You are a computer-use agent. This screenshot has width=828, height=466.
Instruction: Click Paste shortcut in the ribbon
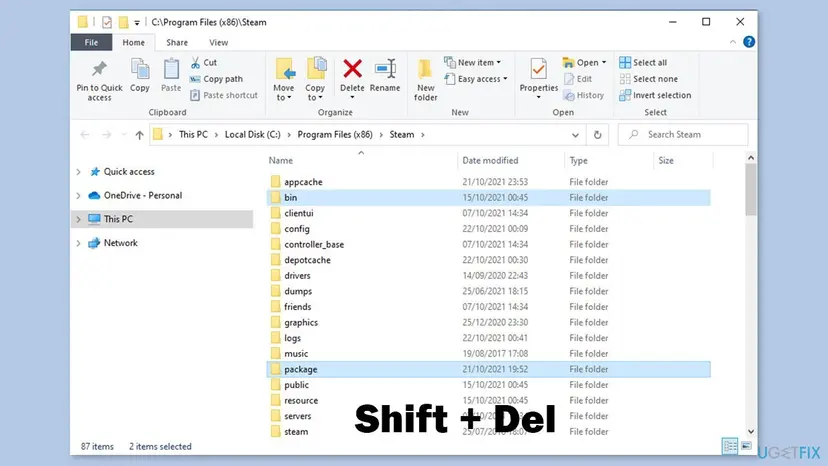tap(224, 95)
